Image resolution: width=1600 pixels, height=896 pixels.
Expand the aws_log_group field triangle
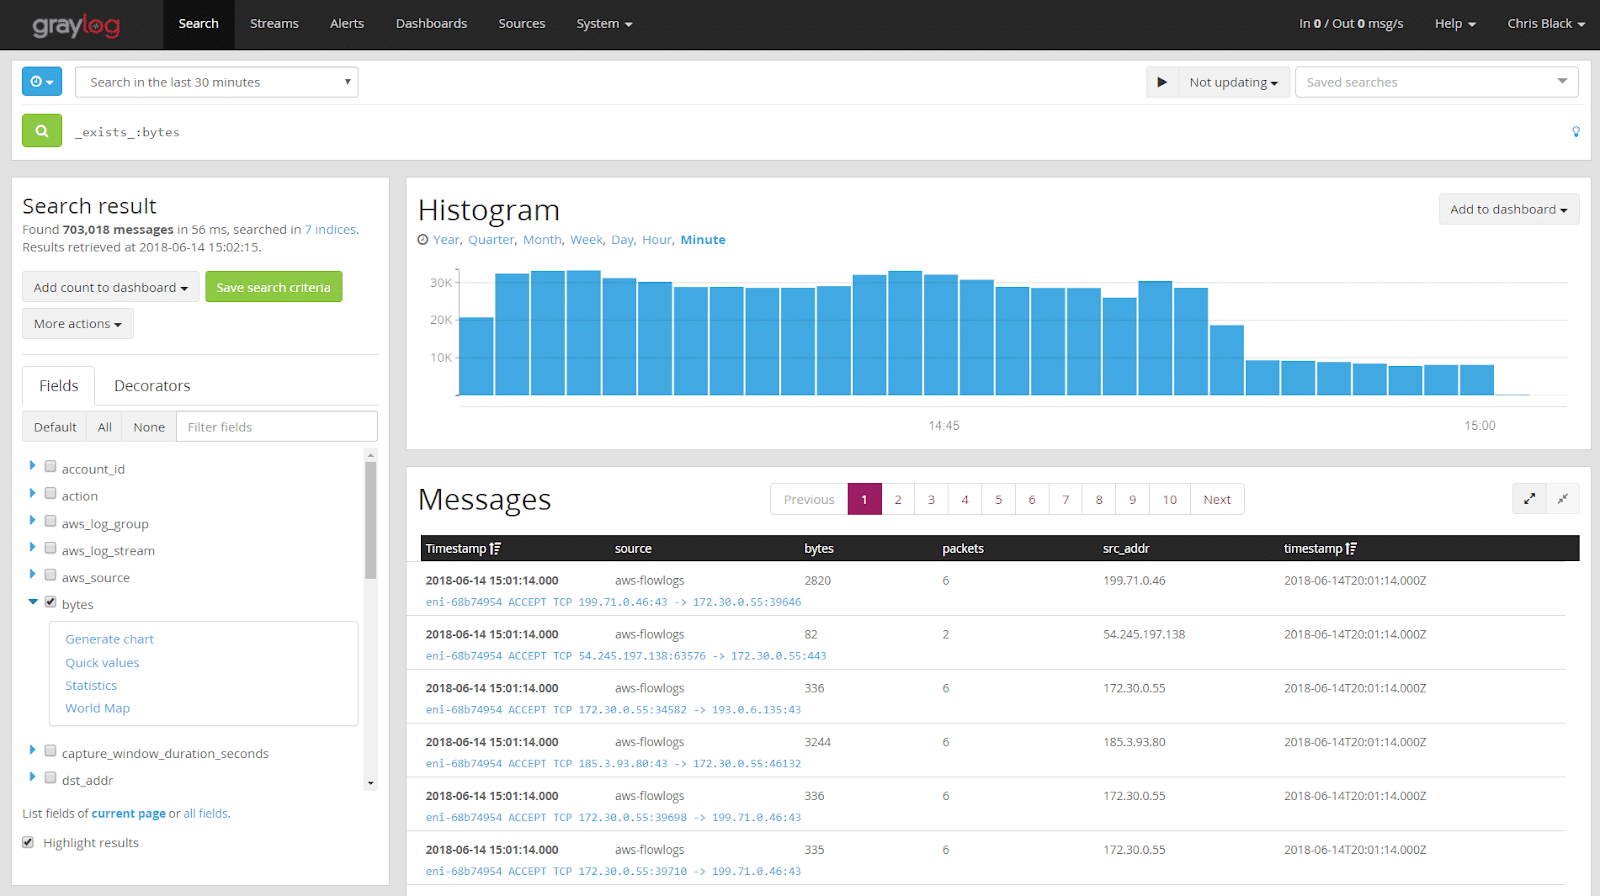(x=32, y=520)
